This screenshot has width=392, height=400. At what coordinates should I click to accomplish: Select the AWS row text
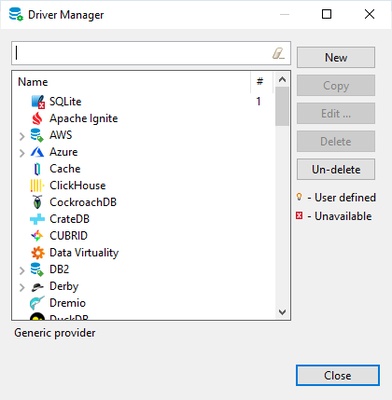(x=61, y=135)
